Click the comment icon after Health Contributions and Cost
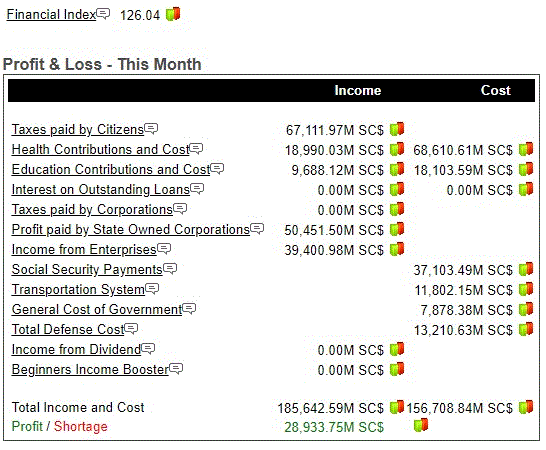The width and height of the screenshot is (546, 450). (196, 149)
